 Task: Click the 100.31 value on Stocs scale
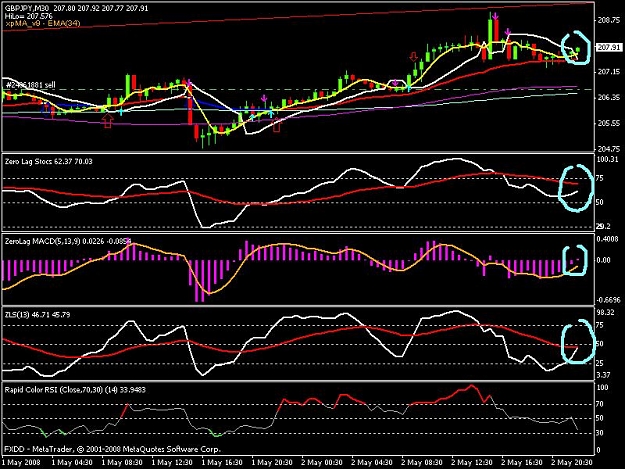tap(608, 159)
